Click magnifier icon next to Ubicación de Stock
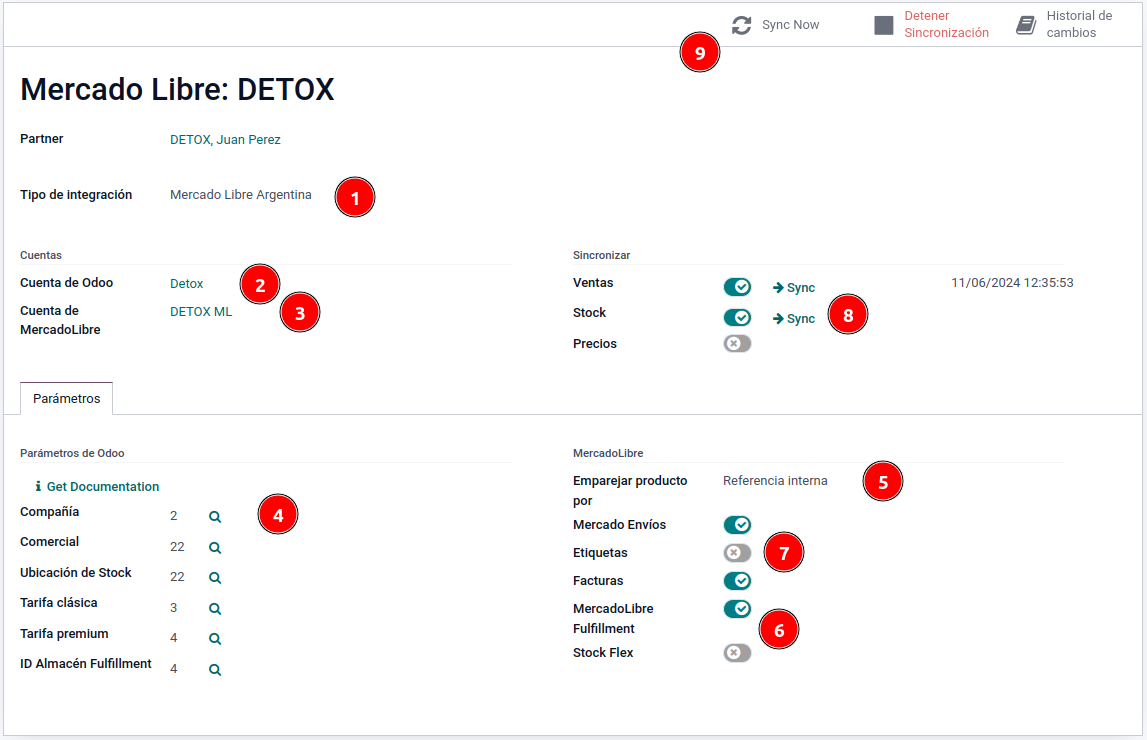Screen dimensions: 1147x740 215,578
